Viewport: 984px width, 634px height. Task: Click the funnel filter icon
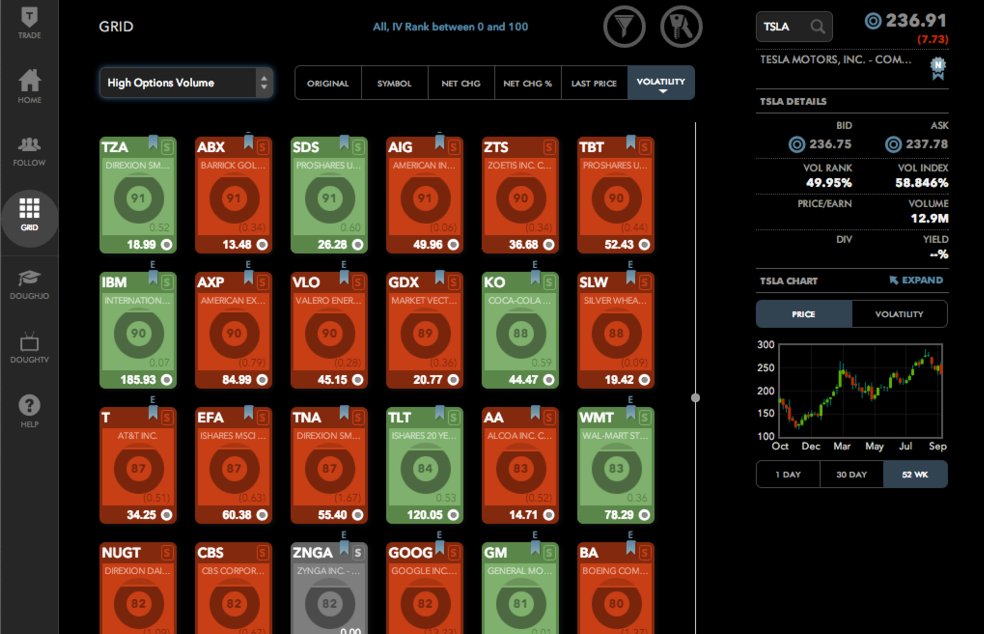click(624, 26)
